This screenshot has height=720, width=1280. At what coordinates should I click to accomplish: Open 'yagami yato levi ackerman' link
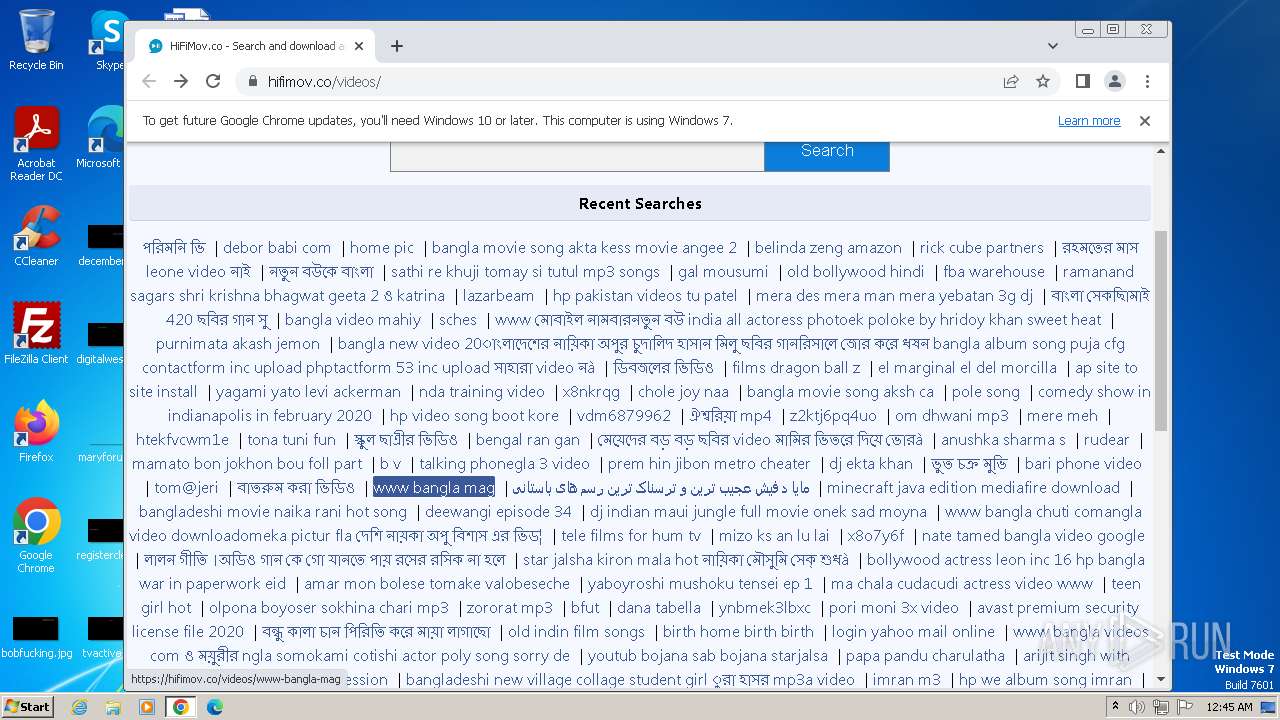pos(308,392)
